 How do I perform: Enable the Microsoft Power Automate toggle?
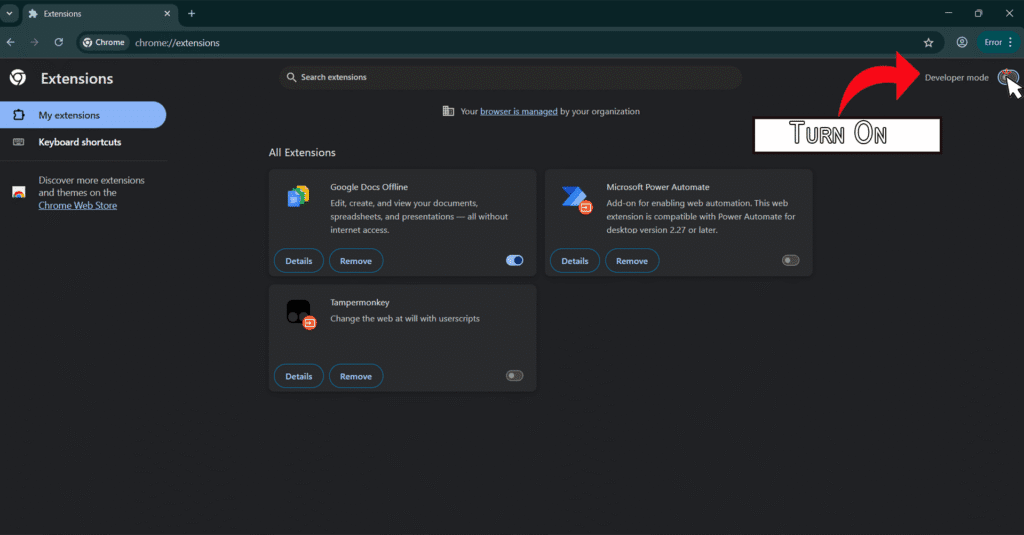pos(790,261)
